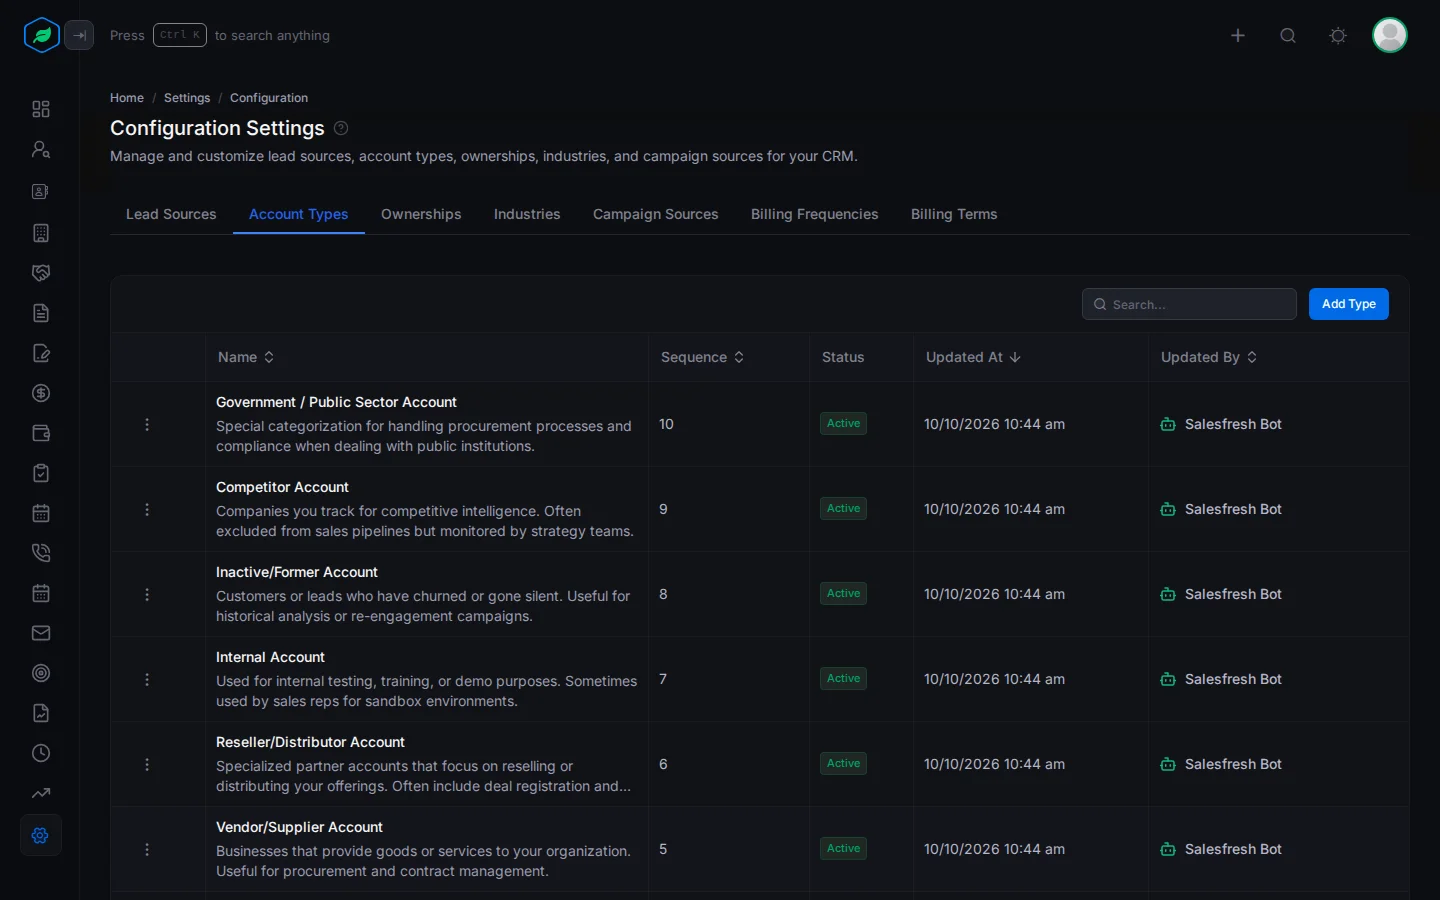Open the target goals sidebar icon

pyautogui.click(x=41, y=673)
